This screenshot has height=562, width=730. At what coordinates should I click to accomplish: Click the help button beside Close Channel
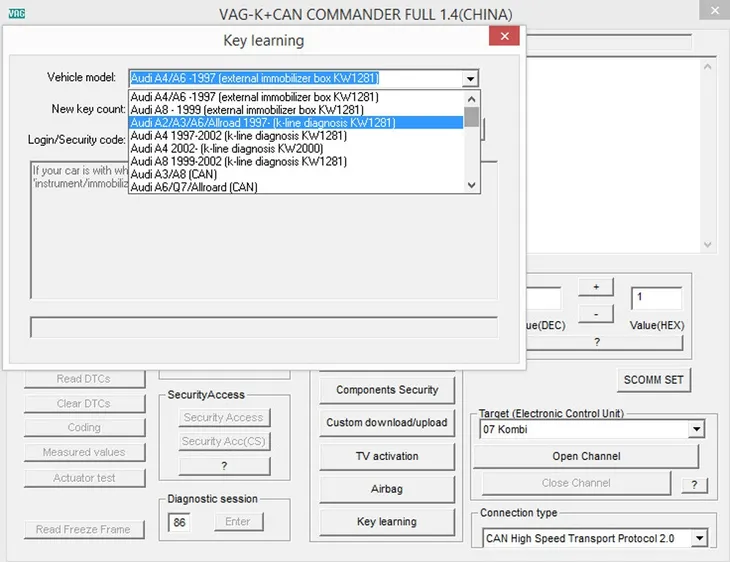click(x=694, y=485)
